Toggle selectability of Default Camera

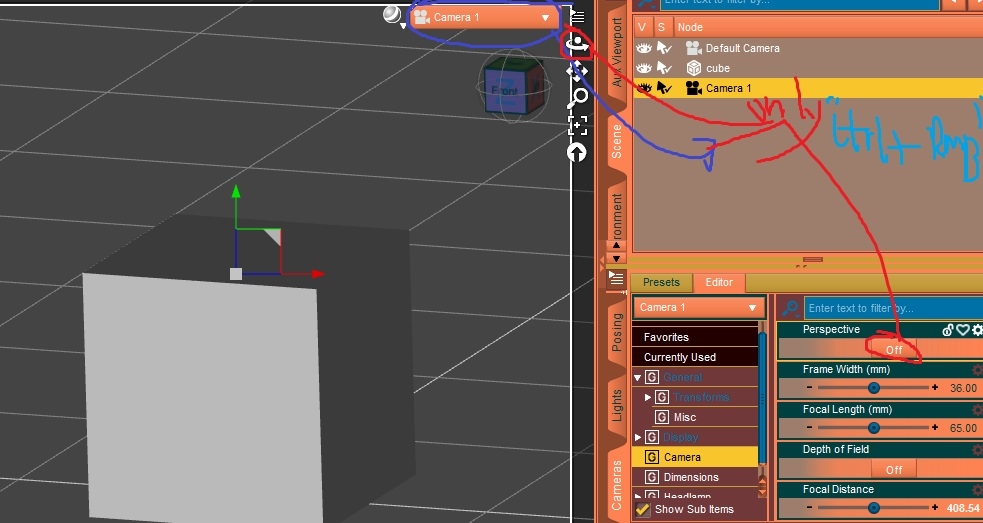click(x=664, y=48)
